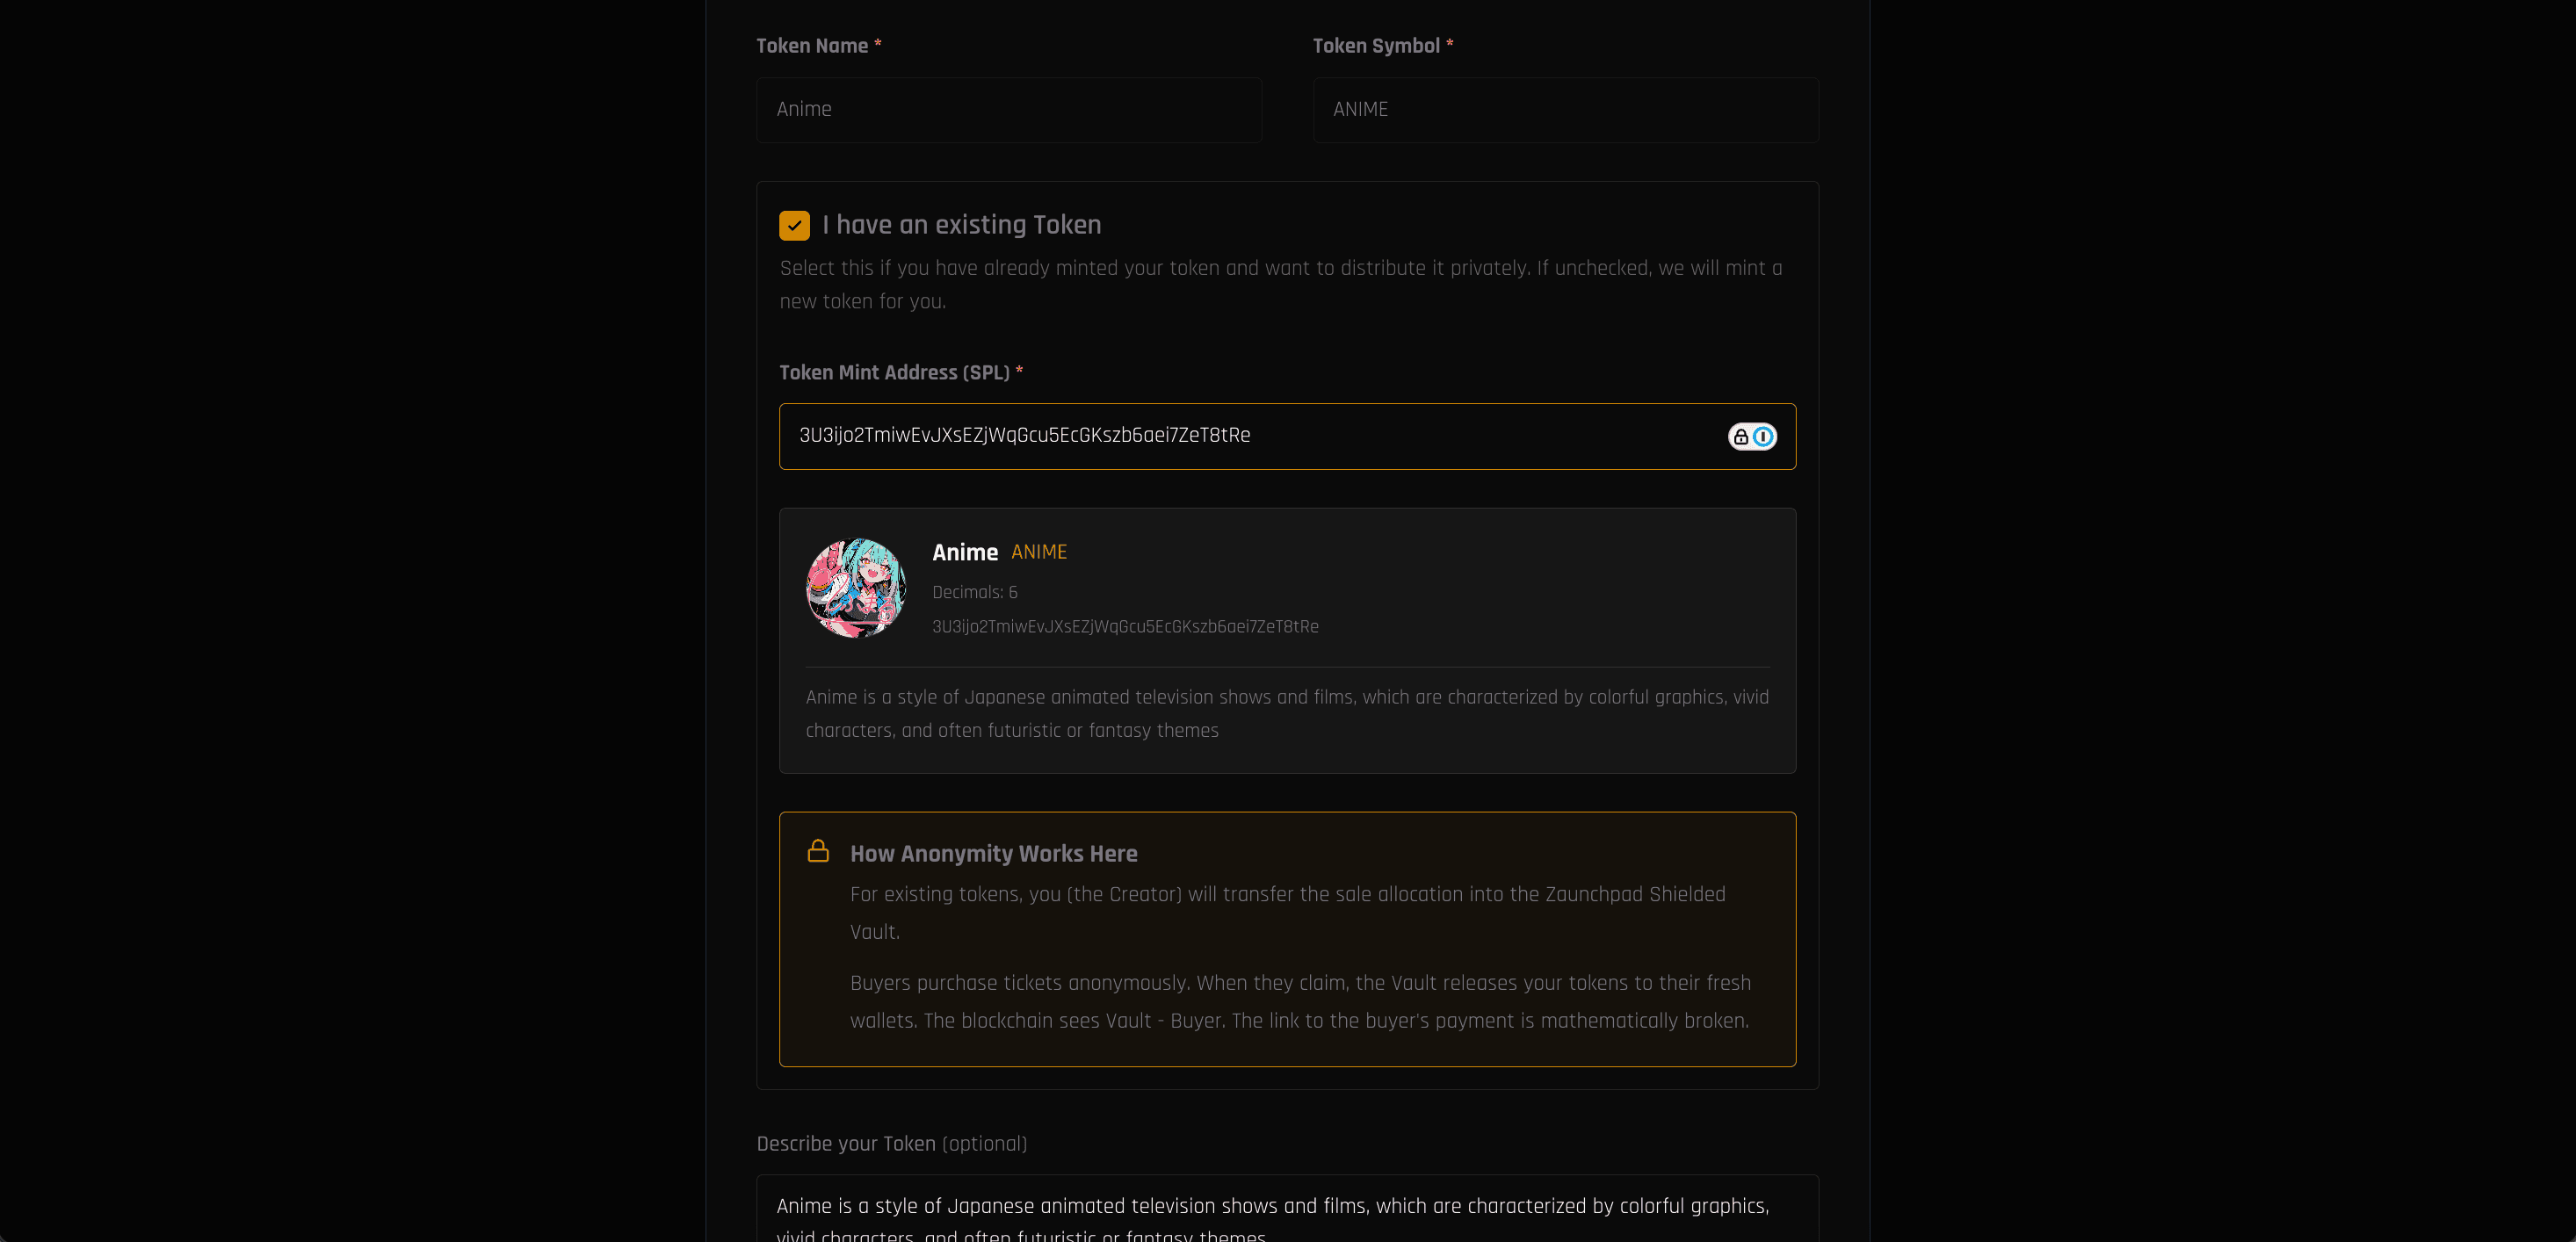Click the orange lock icon beside How Anonymity Works
Image resolution: width=2576 pixels, height=1242 pixels.
pyautogui.click(x=818, y=851)
